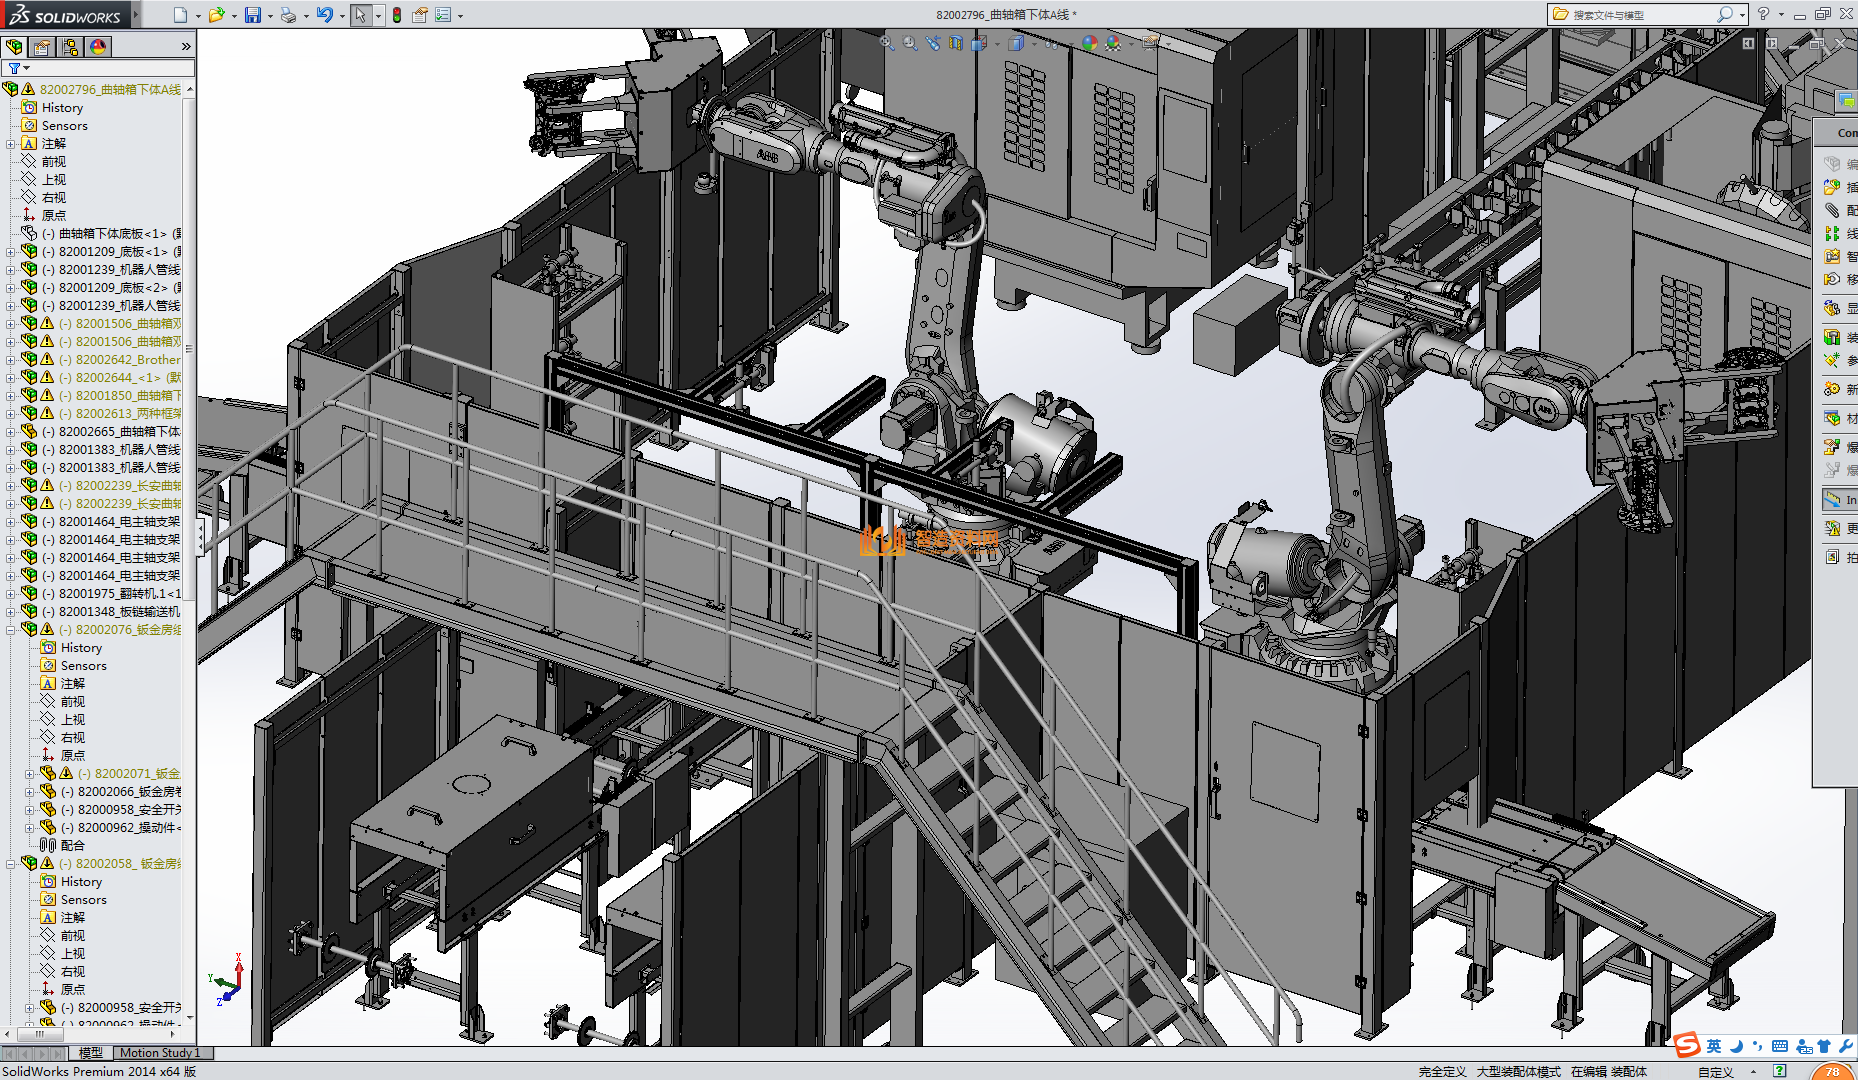The image size is (1858, 1080).
Task: Click the Help question mark button
Action: [x=1763, y=14]
